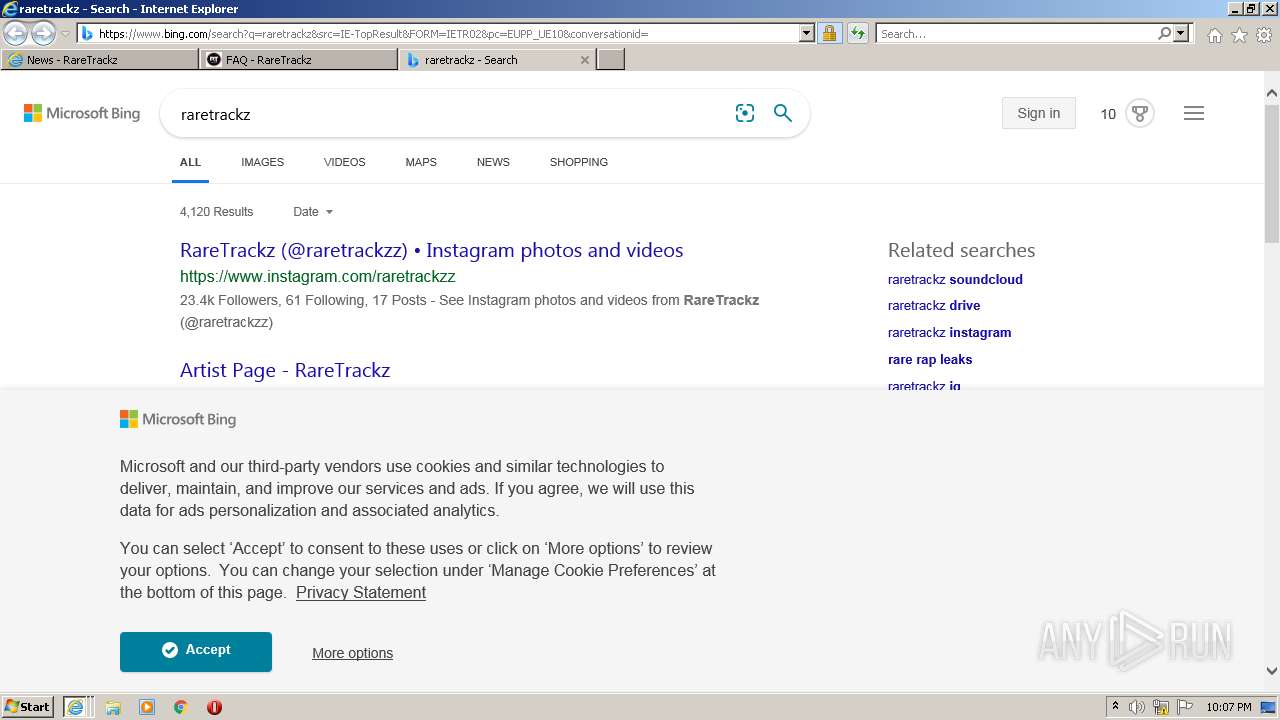Click the page scrollbar down arrow

[x=1272, y=672]
